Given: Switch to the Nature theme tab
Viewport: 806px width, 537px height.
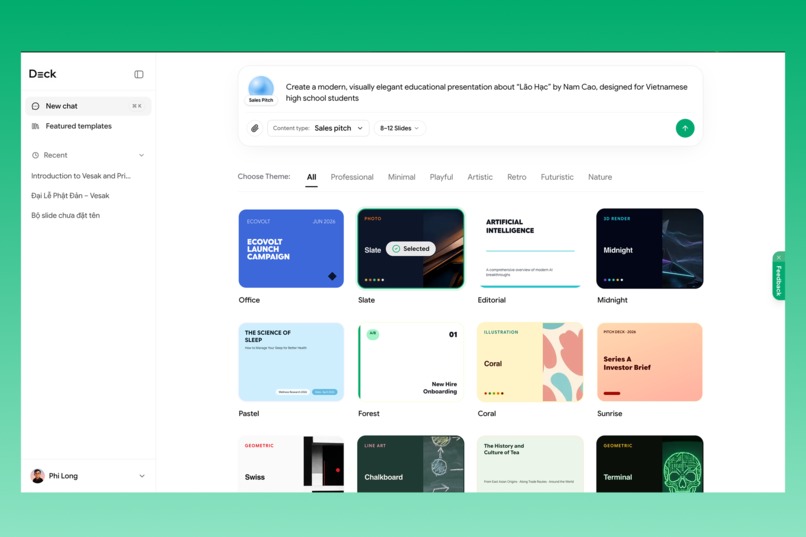Looking at the screenshot, I should 600,177.
